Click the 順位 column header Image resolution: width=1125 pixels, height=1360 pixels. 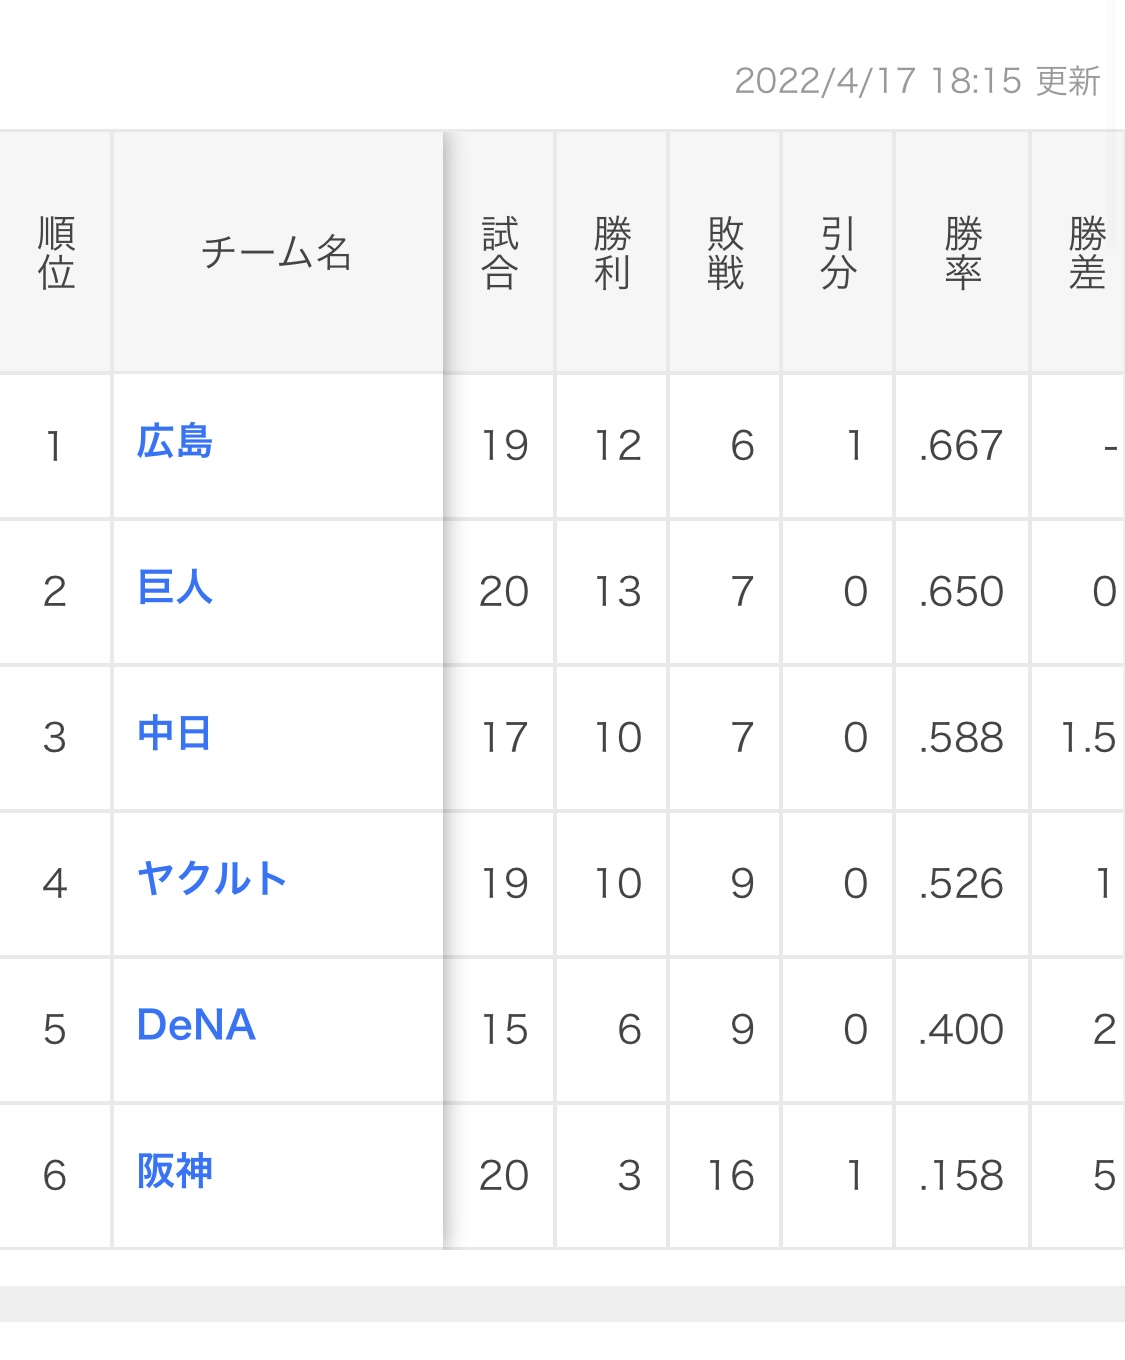(x=56, y=253)
